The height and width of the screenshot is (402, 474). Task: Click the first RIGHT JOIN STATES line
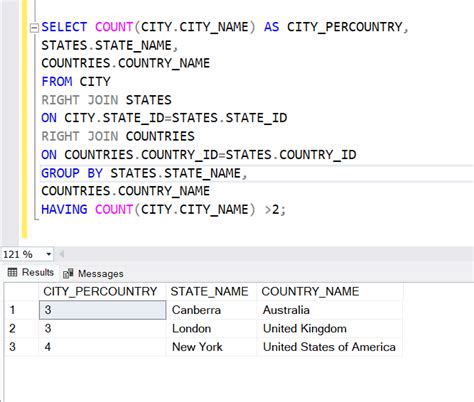click(x=106, y=100)
